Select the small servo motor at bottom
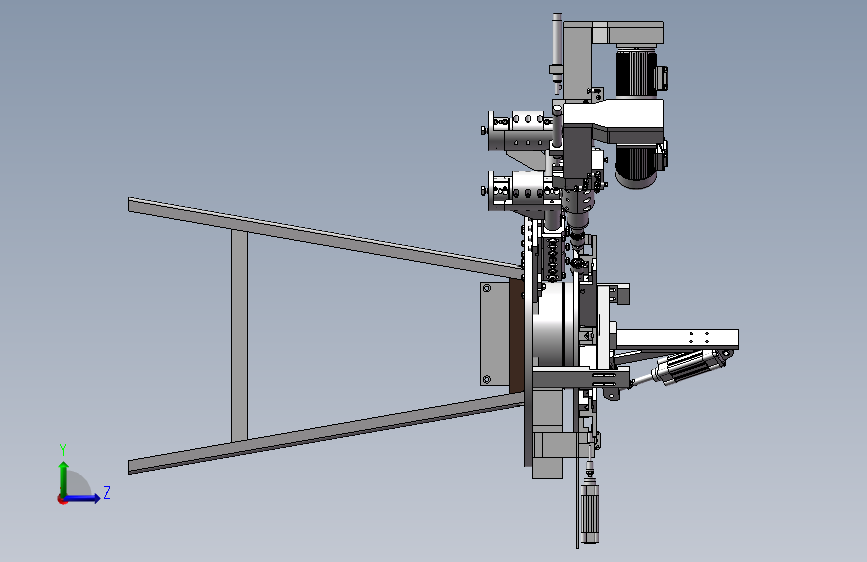This screenshot has height=562, width=867. (589, 512)
